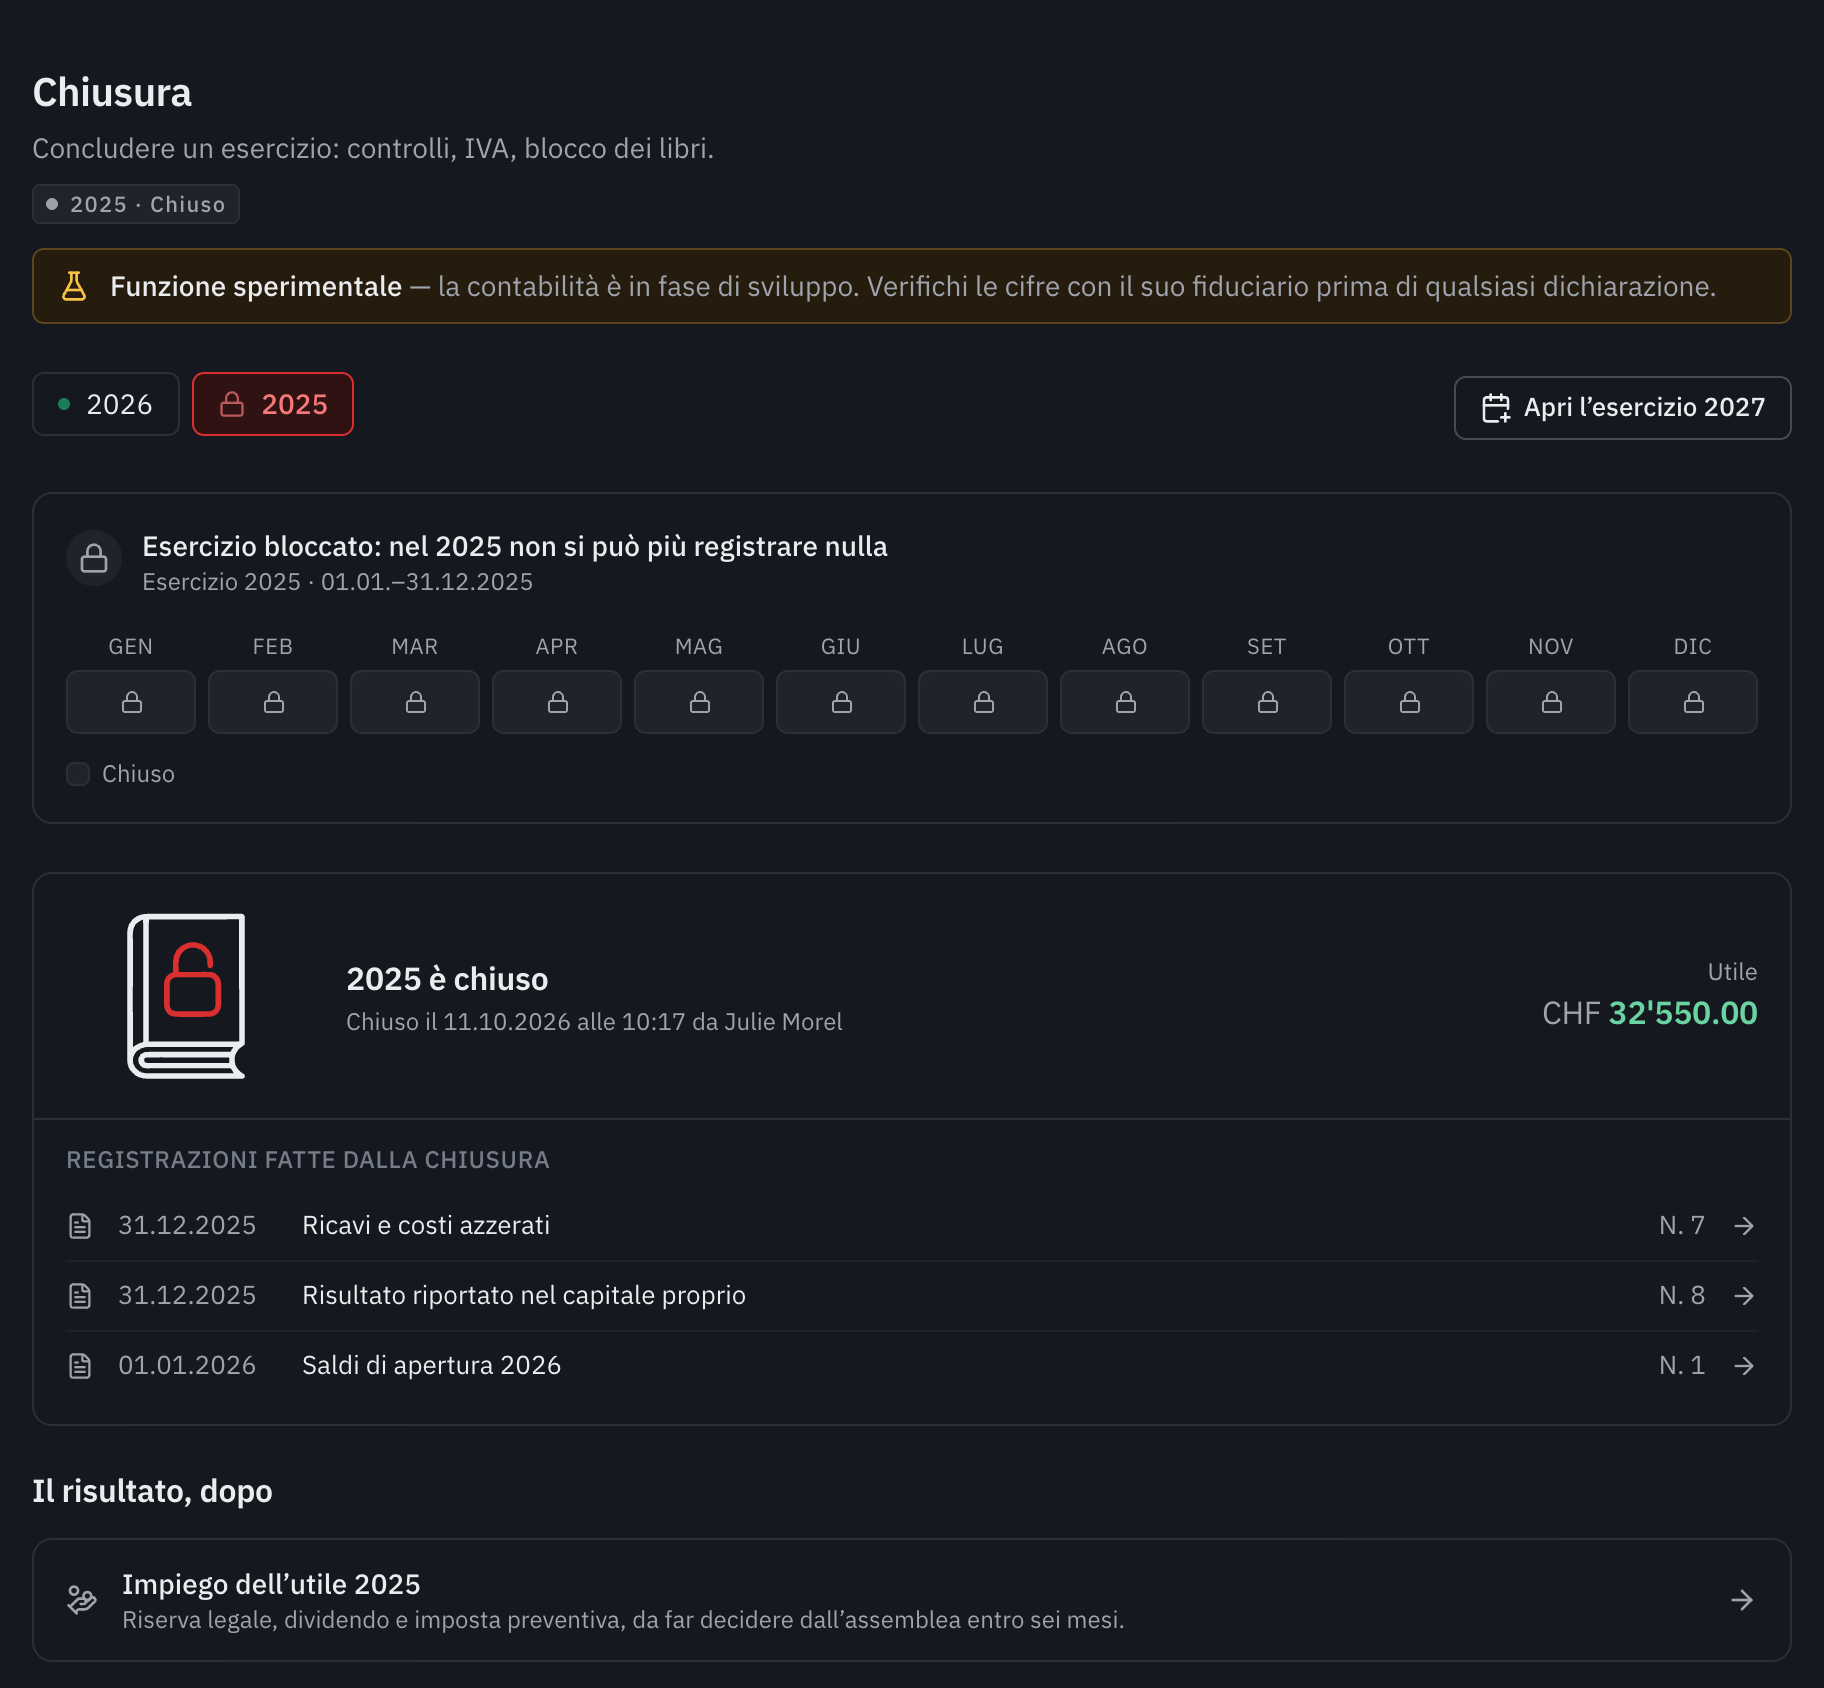1824x1688 pixels.
Task: Click the 01.01.2026 entry date
Action: (x=187, y=1366)
